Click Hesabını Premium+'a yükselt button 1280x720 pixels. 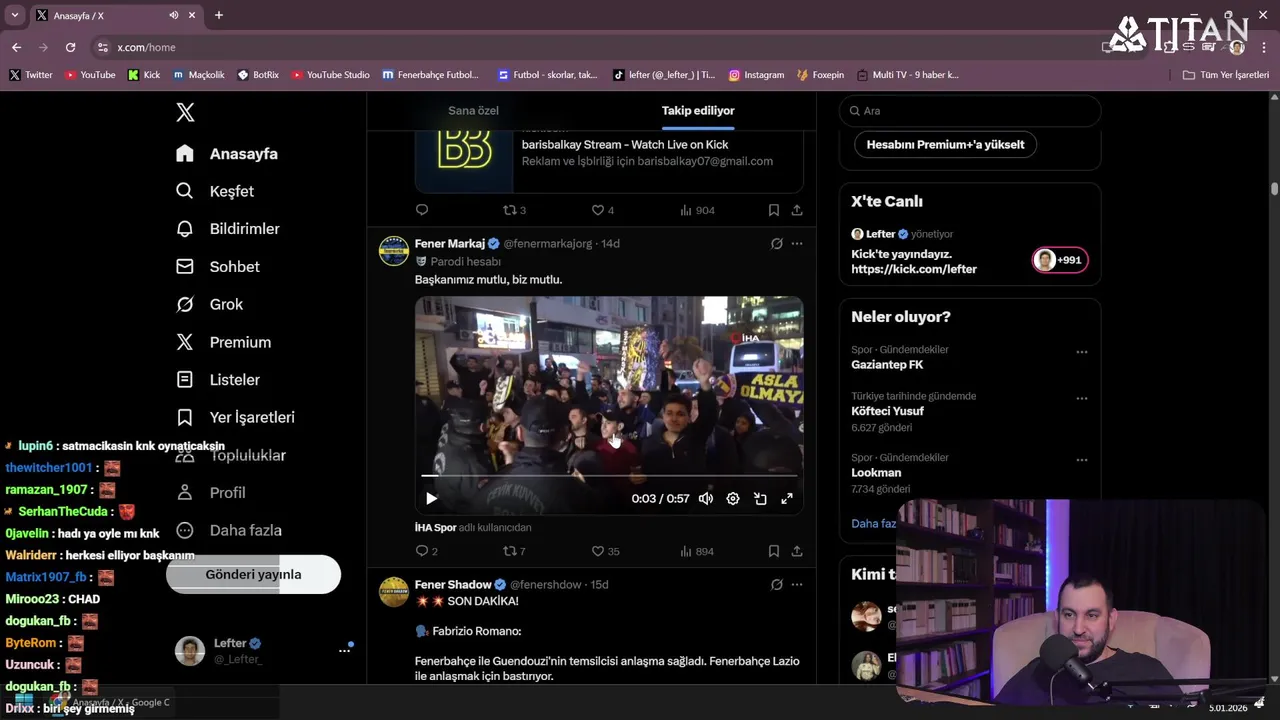tap(945, 144)
